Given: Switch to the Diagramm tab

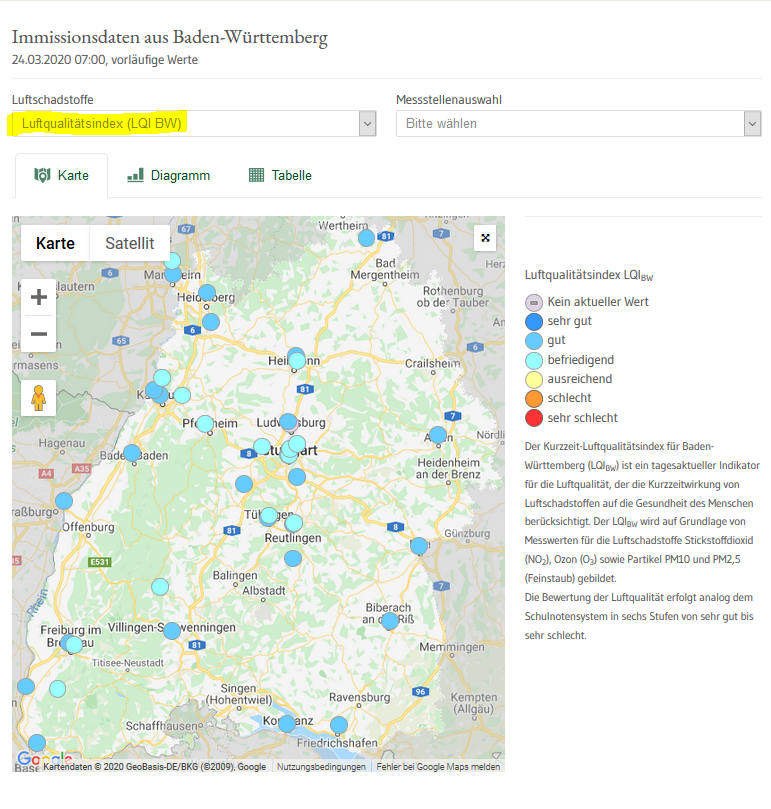Looking at the screenshot, I should pos(169,175).
